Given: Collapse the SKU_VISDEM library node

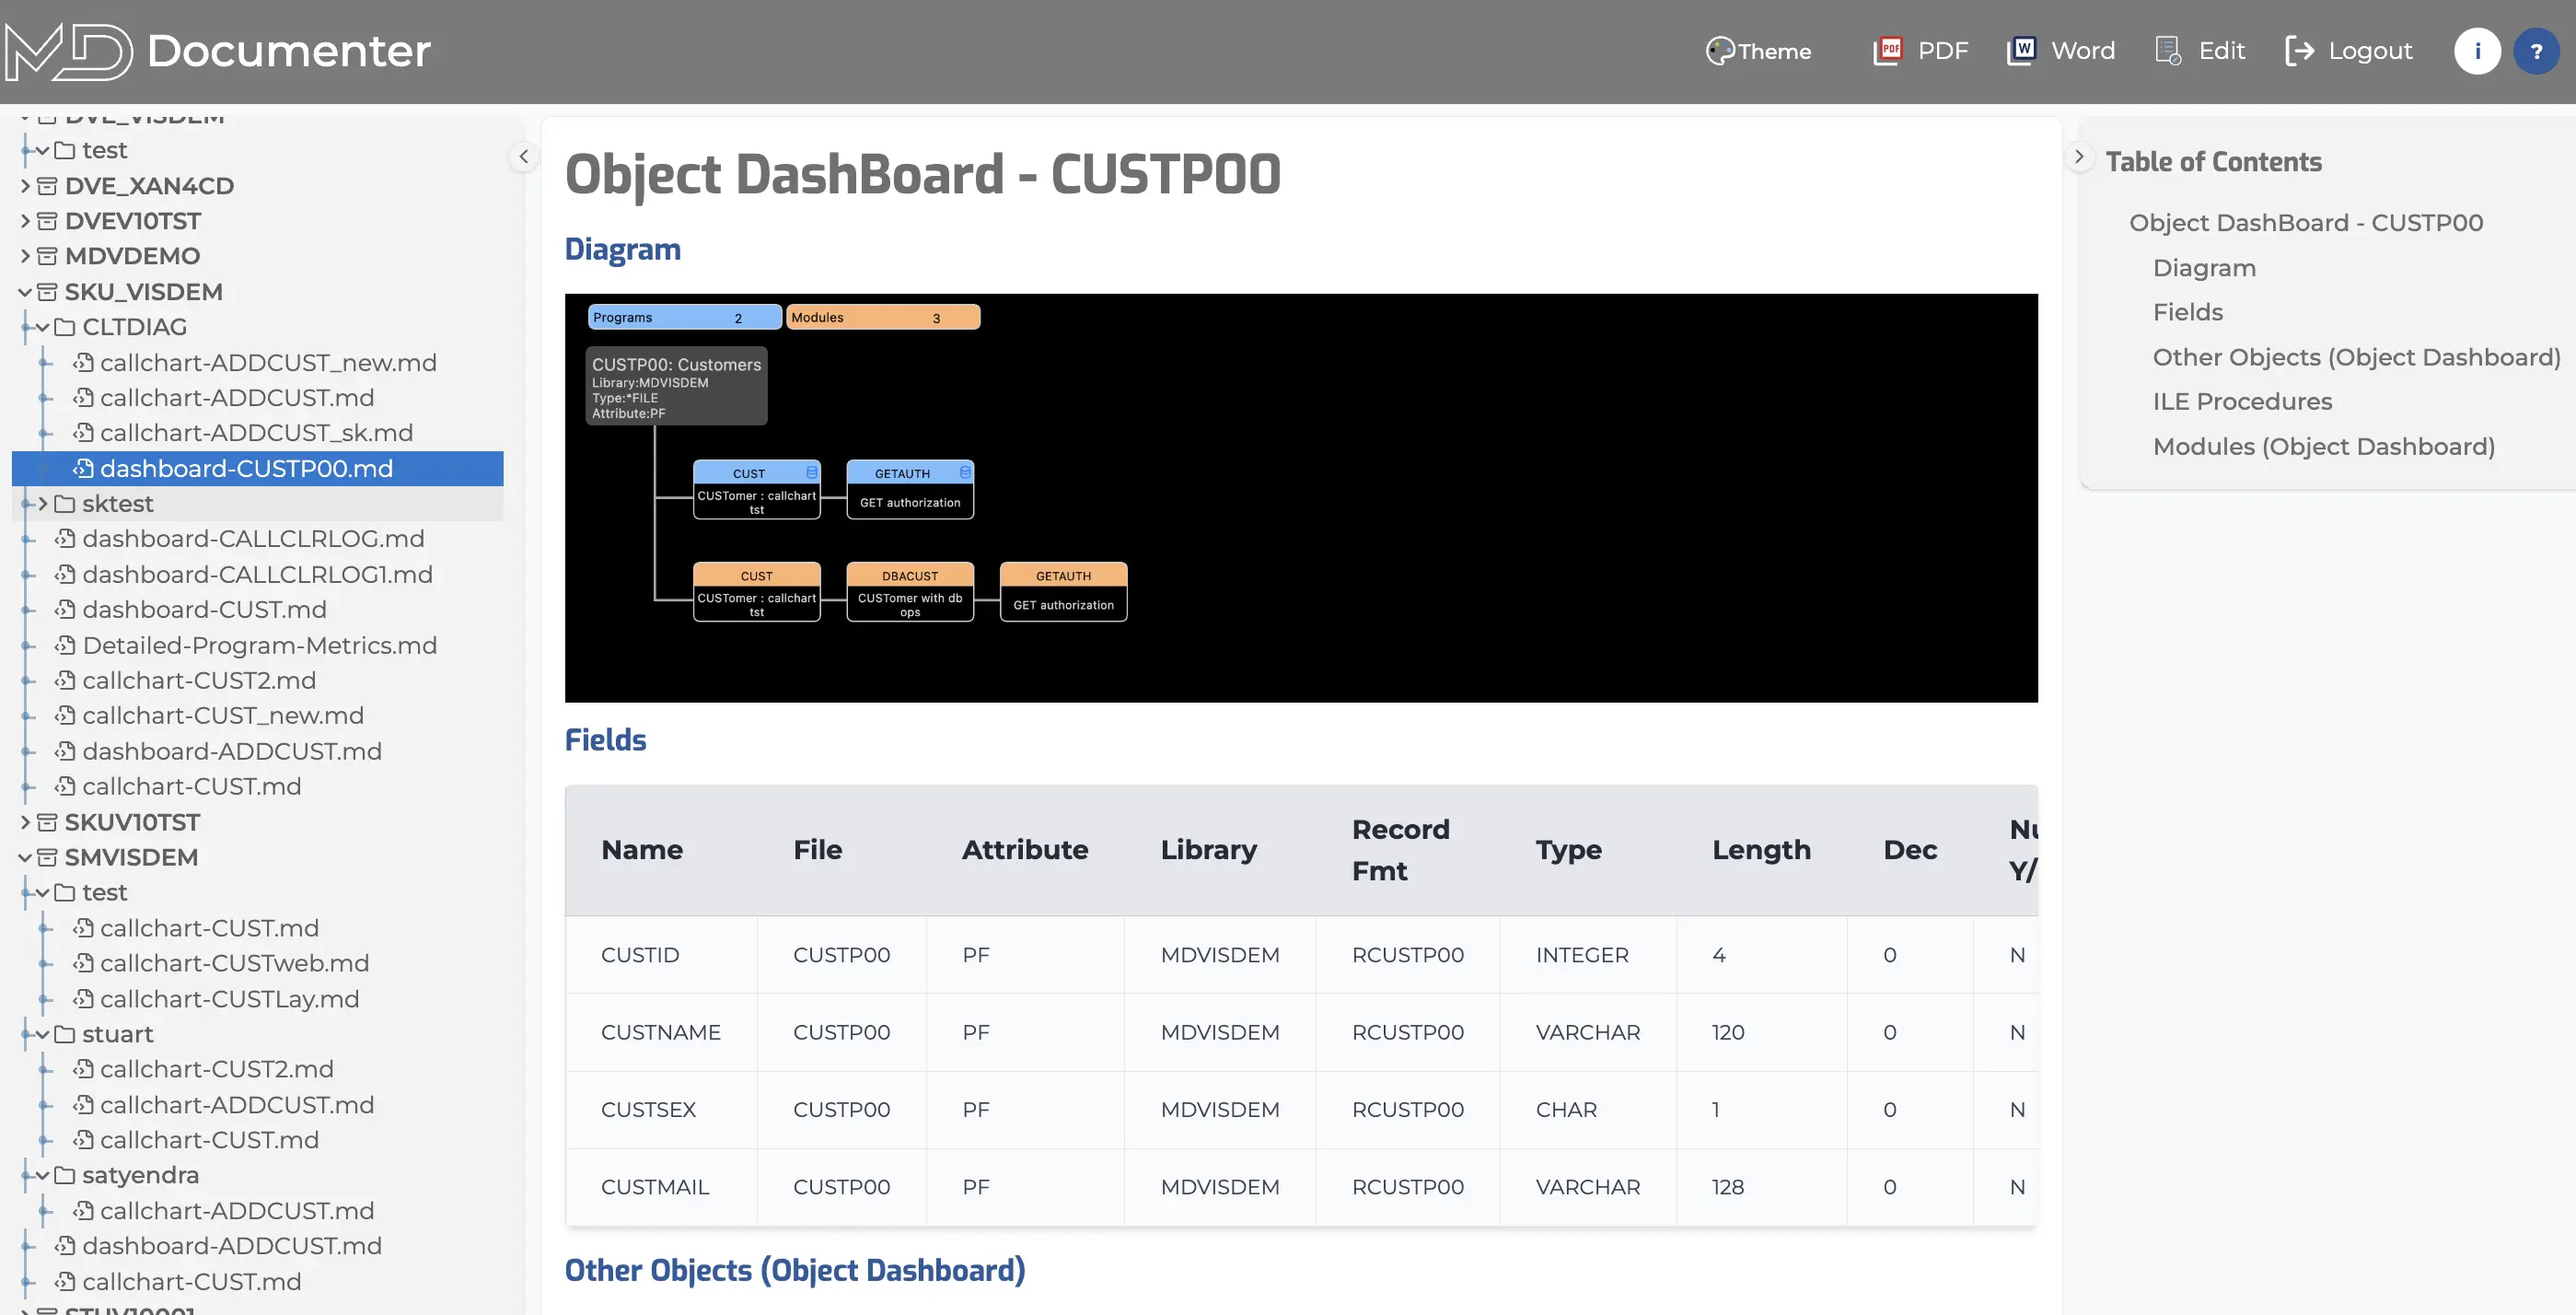Looking at the screenshot, I should click(25, 292).
